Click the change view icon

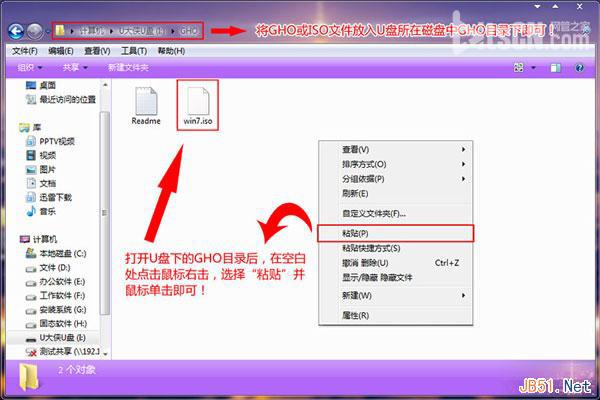click(x=518, y=68)
